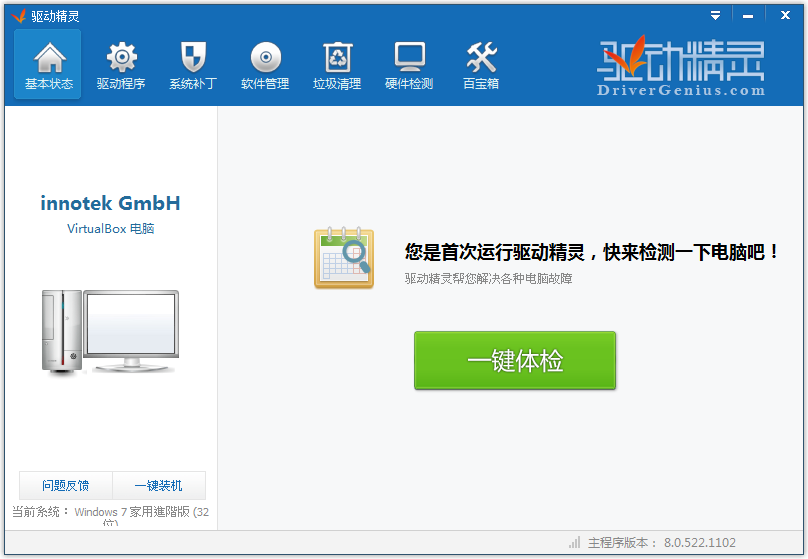
Task: Click the DriverGenius.com logo
Action: coord(681,65)
